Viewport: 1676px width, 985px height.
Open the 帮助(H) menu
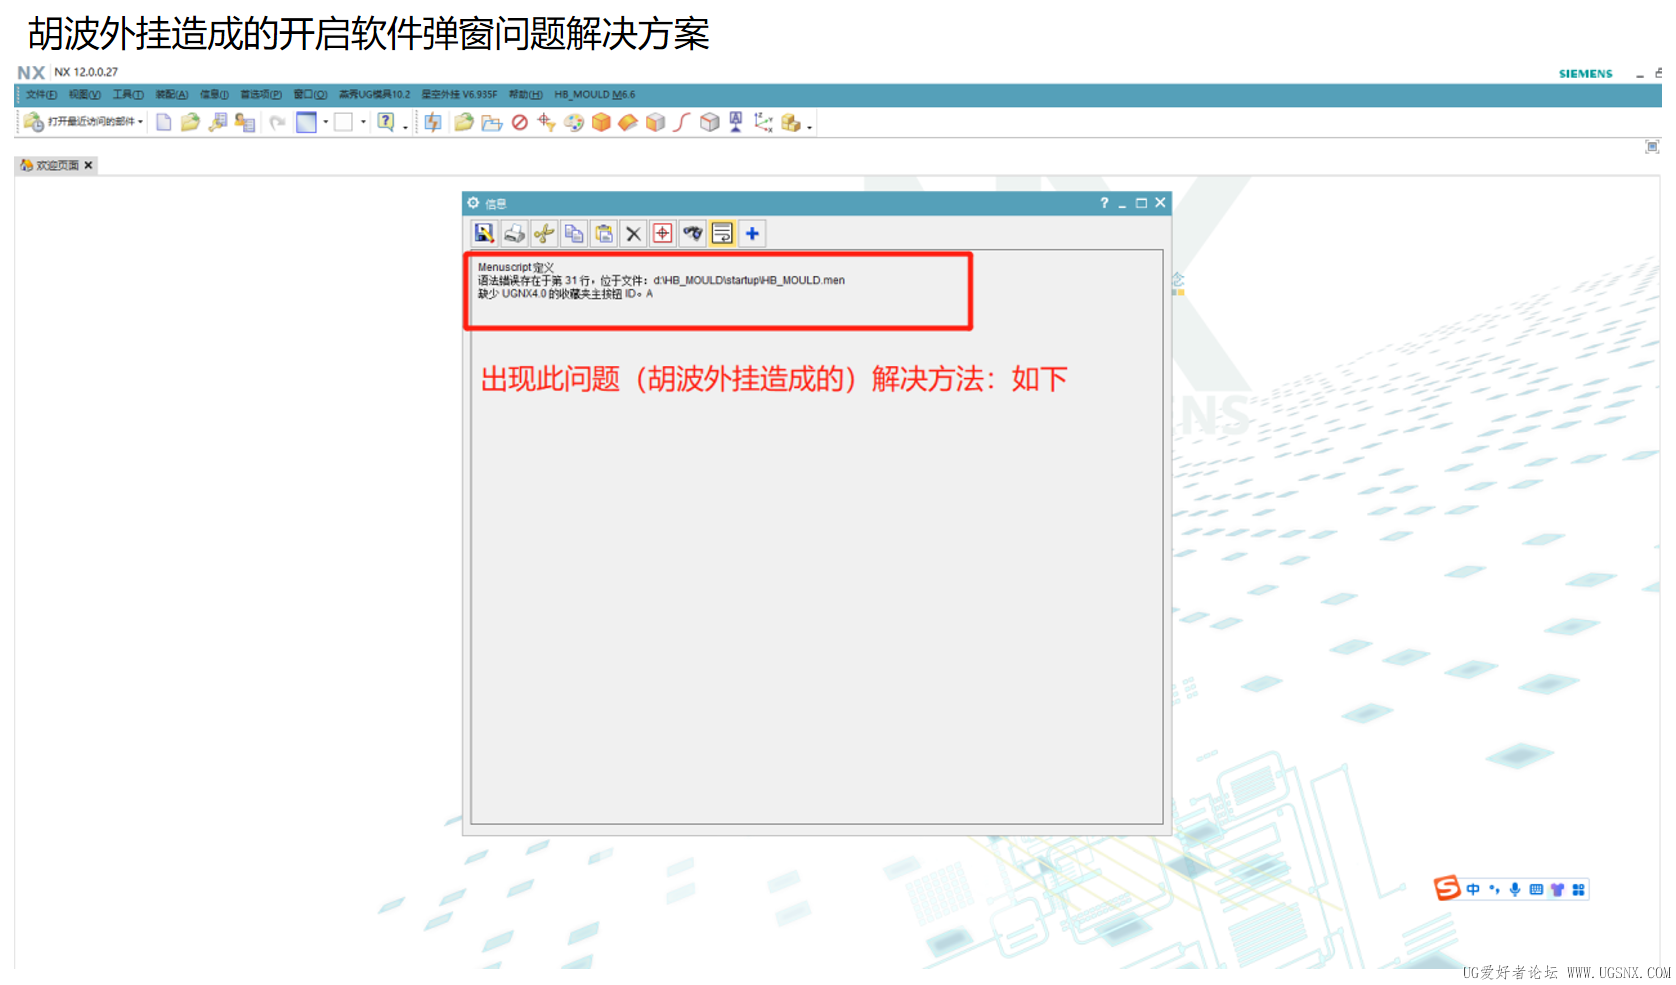[526, 95]
